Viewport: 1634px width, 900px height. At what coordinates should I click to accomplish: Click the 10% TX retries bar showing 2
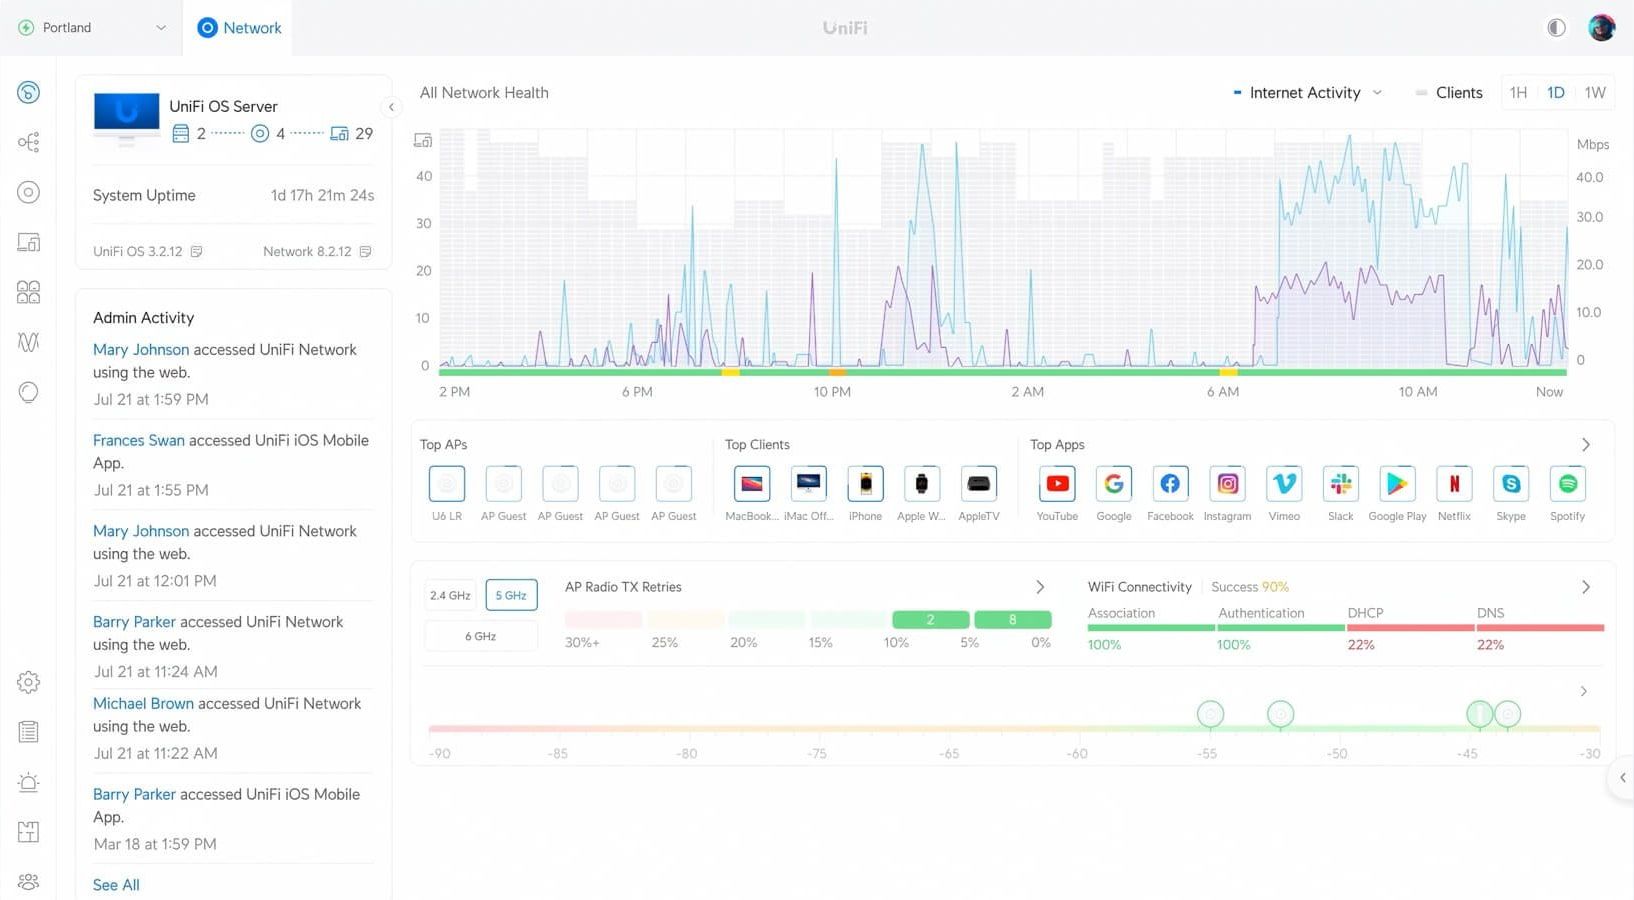click(930, 620)
